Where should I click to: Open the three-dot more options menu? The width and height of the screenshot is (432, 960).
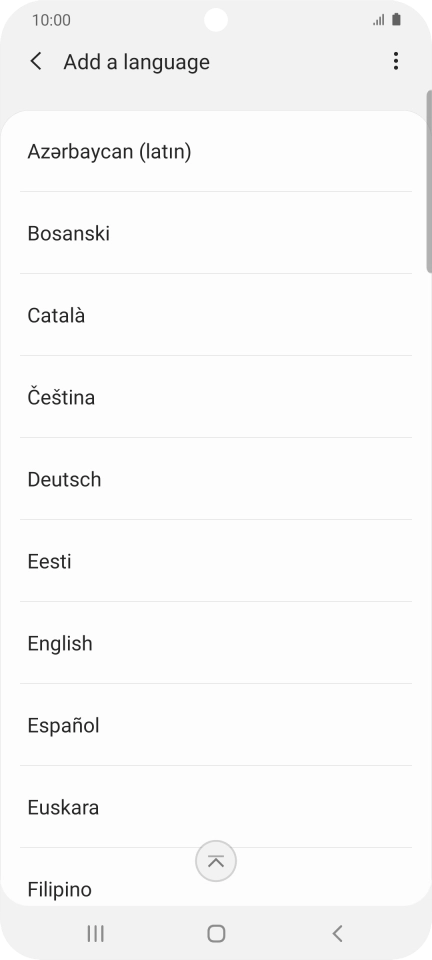point(396,61)
